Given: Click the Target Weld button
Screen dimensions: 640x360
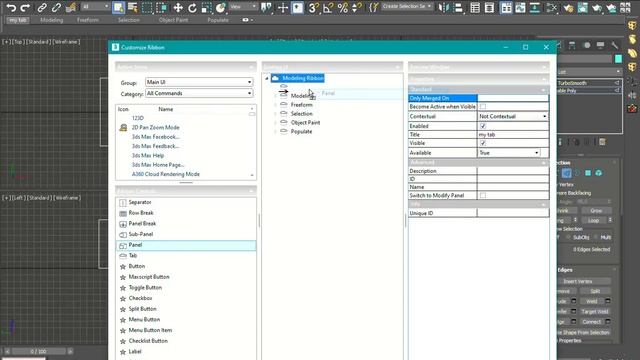Looking at the screenshot, I should pos(594,311).
